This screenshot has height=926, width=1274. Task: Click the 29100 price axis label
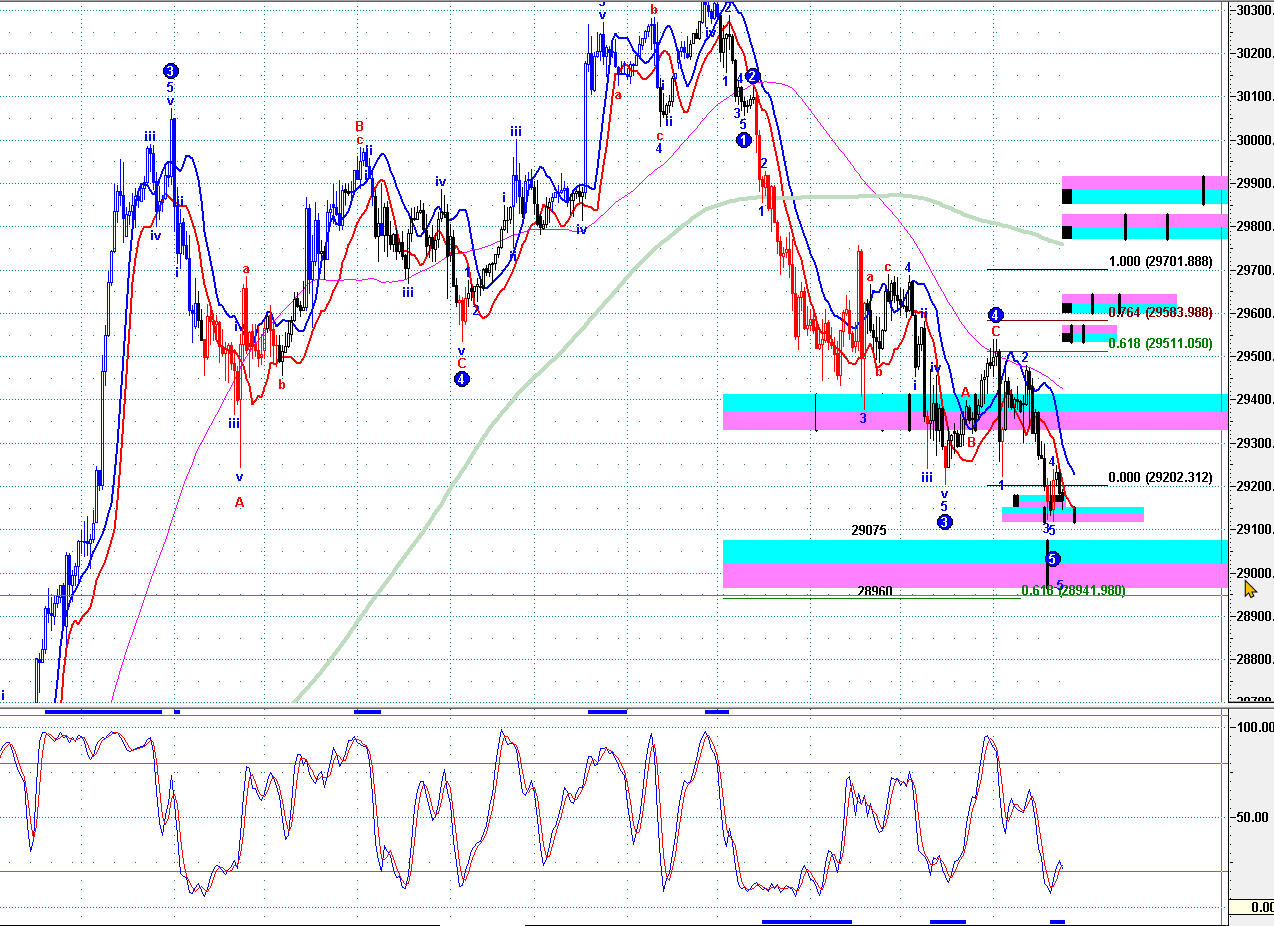click(x=1254, y=530)
